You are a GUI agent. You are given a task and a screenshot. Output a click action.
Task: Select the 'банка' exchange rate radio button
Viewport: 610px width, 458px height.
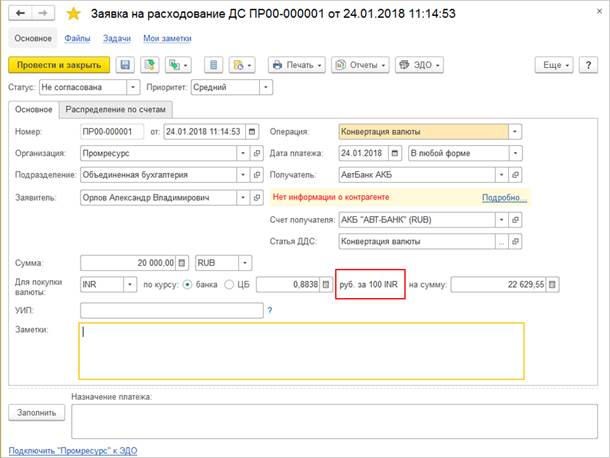click(x=186, y=284)
